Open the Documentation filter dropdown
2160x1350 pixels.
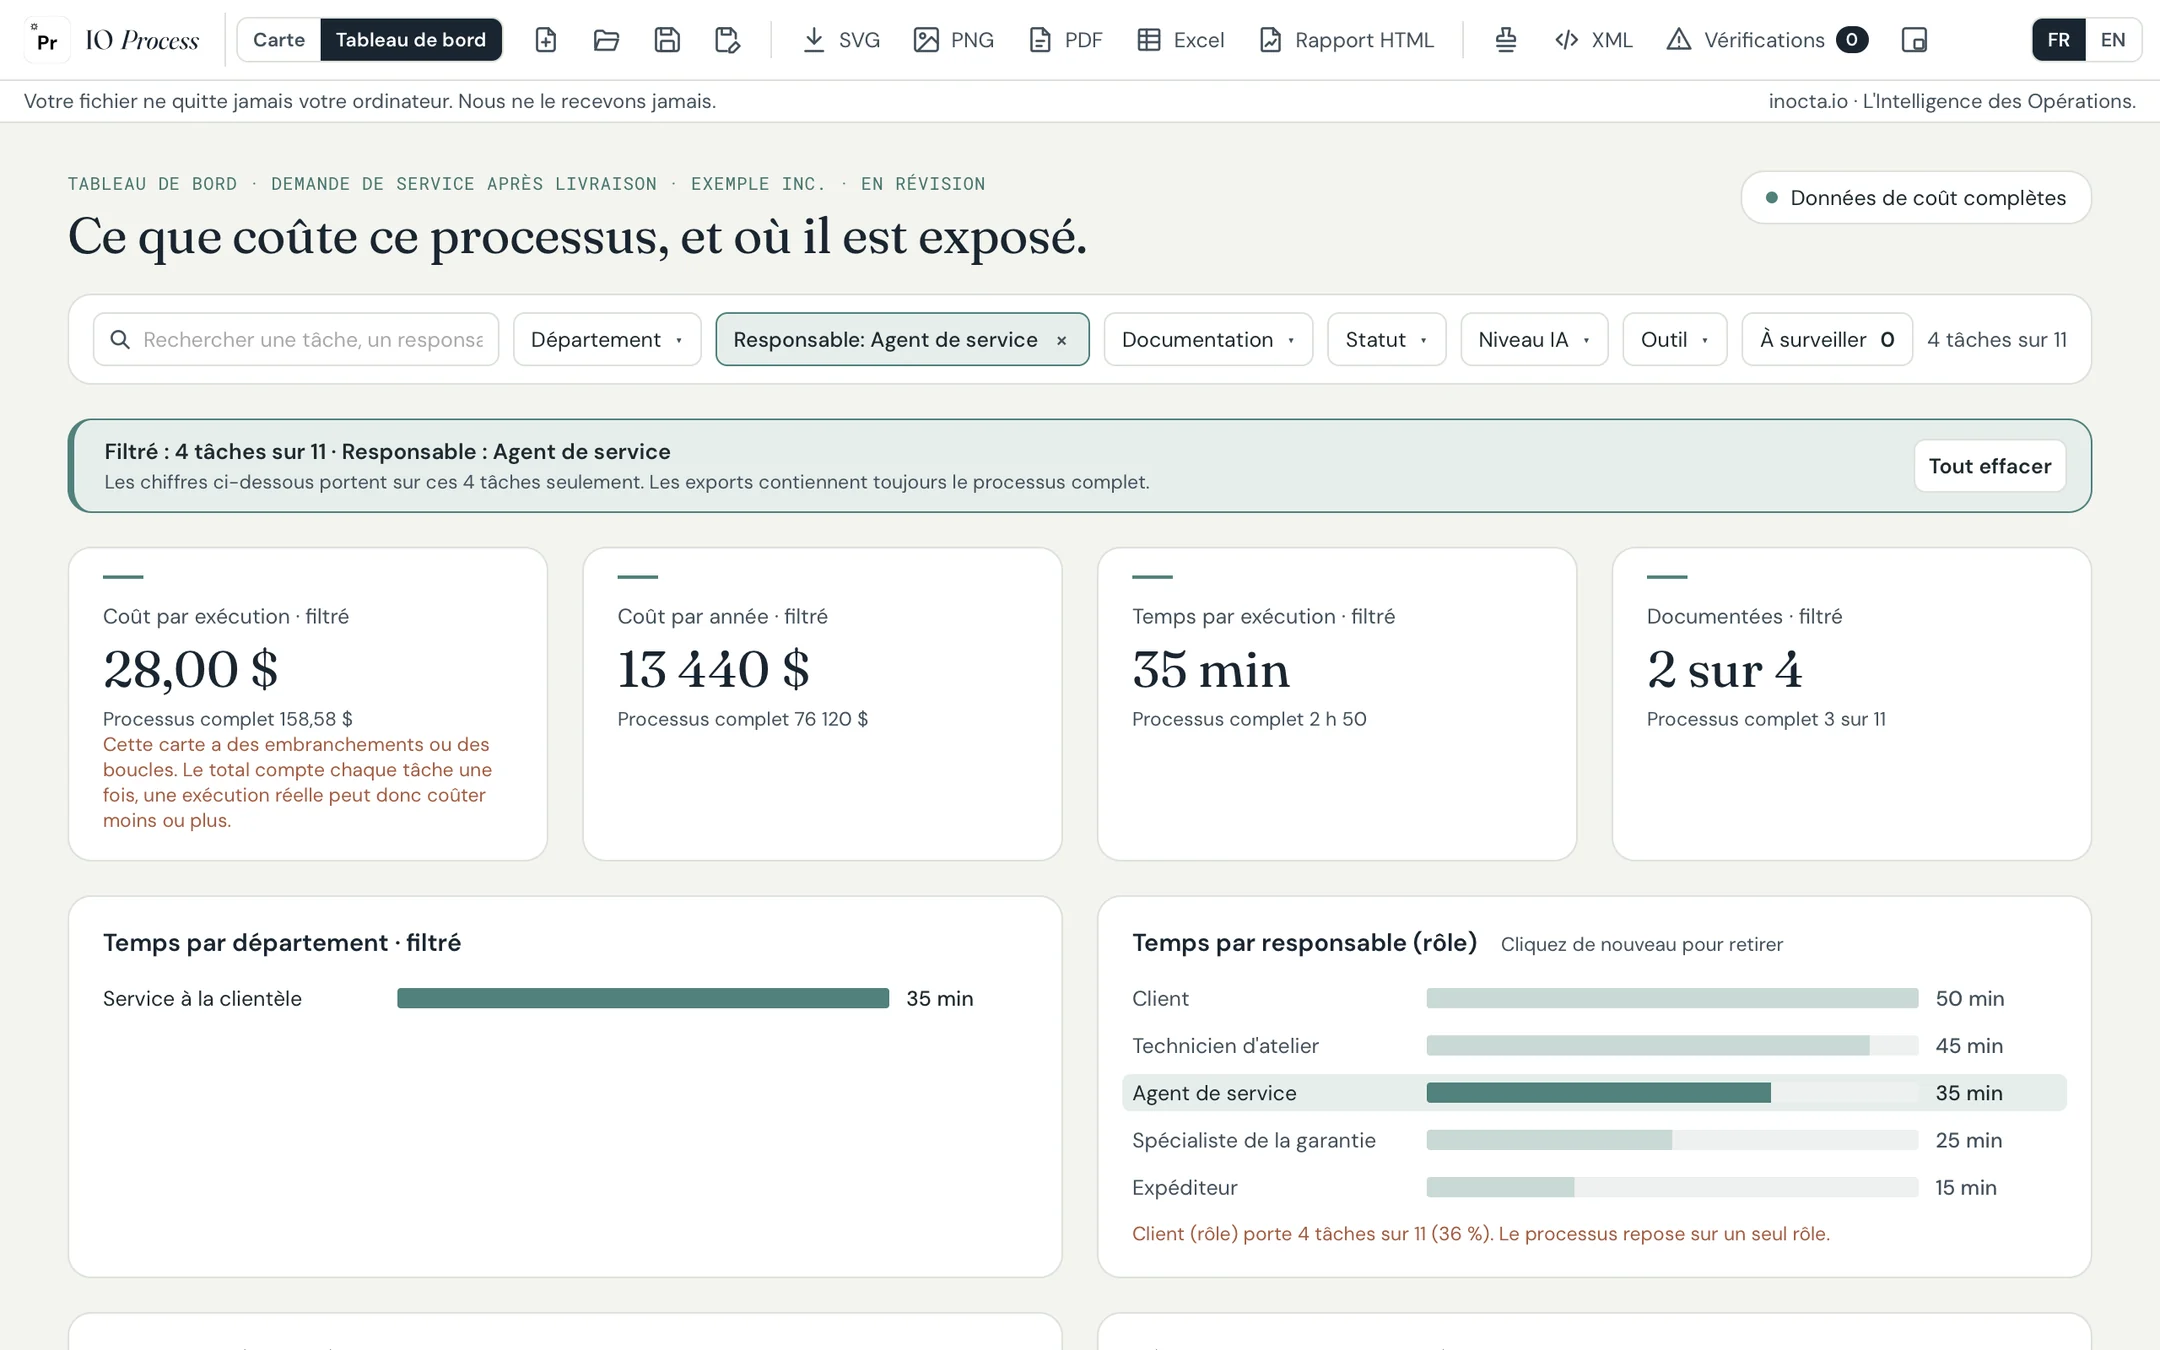pos(1208,339)
